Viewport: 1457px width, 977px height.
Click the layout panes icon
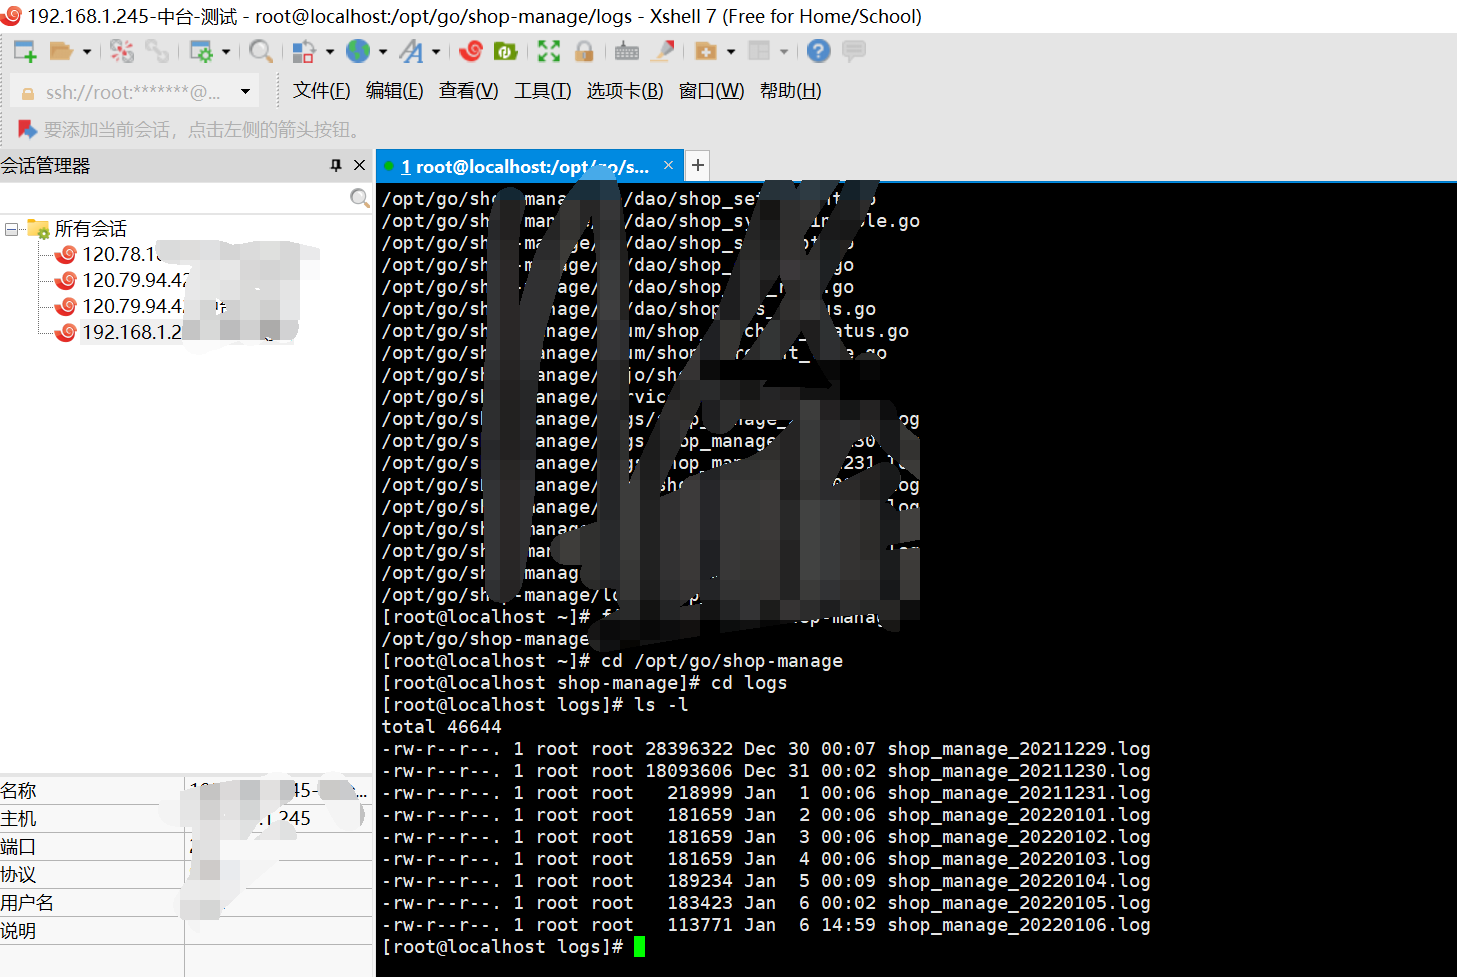point(759,51)
